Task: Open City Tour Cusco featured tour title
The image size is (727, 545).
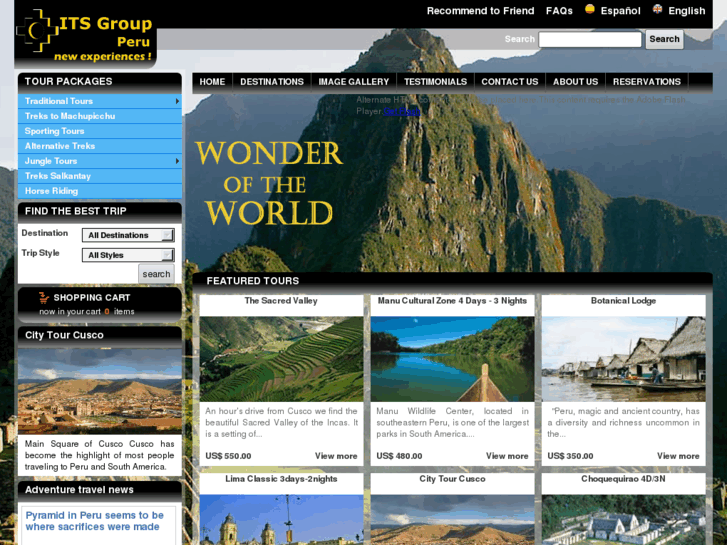Action: coord(453,479)
